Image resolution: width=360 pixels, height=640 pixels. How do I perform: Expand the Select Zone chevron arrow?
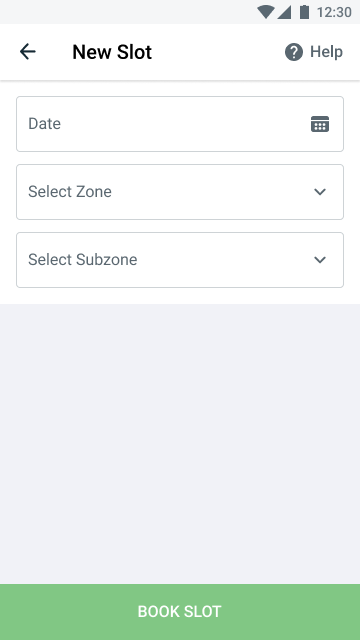coord(320,191)
